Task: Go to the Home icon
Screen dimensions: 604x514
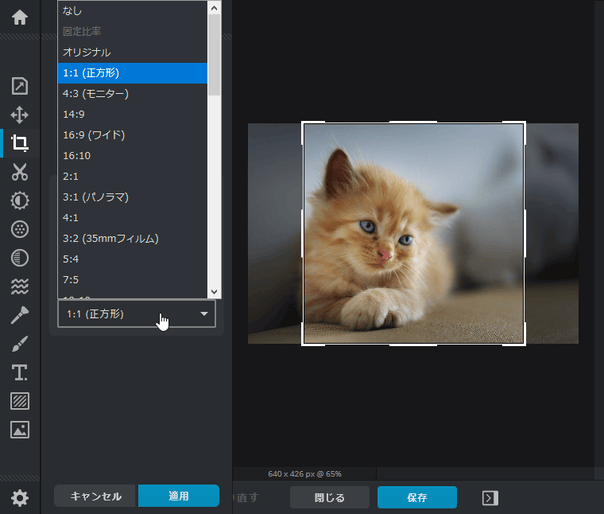Action: tap(20, 17)
